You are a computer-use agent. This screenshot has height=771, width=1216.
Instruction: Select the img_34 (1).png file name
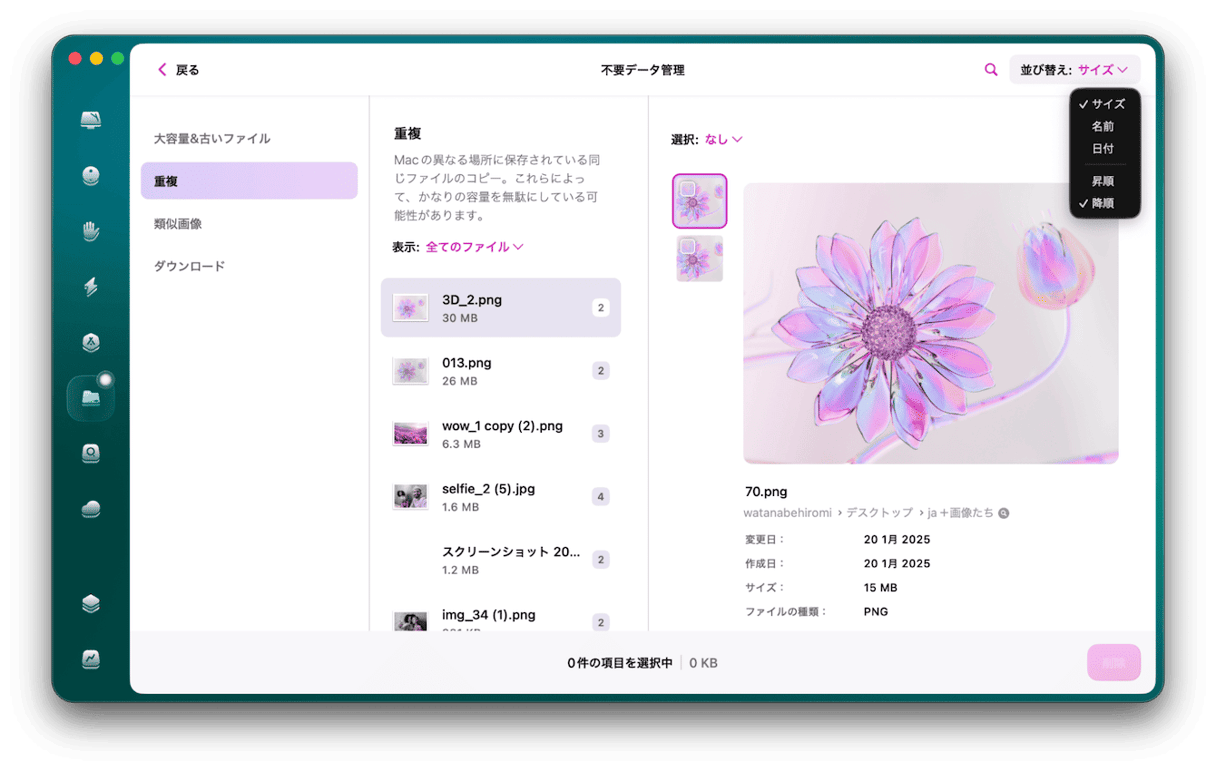(489, 615)
